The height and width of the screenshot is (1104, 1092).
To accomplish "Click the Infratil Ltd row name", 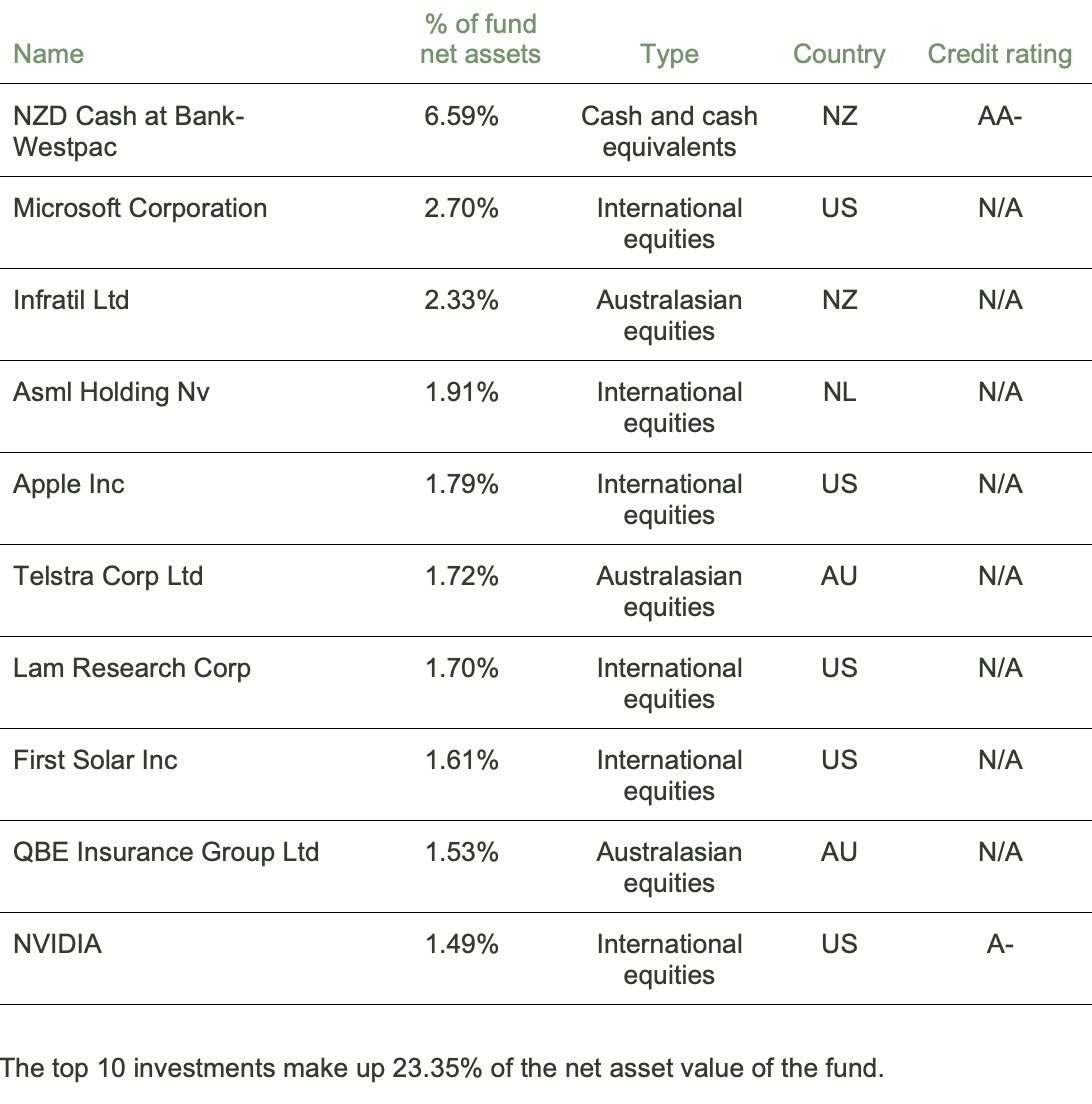I will point(71,300).
